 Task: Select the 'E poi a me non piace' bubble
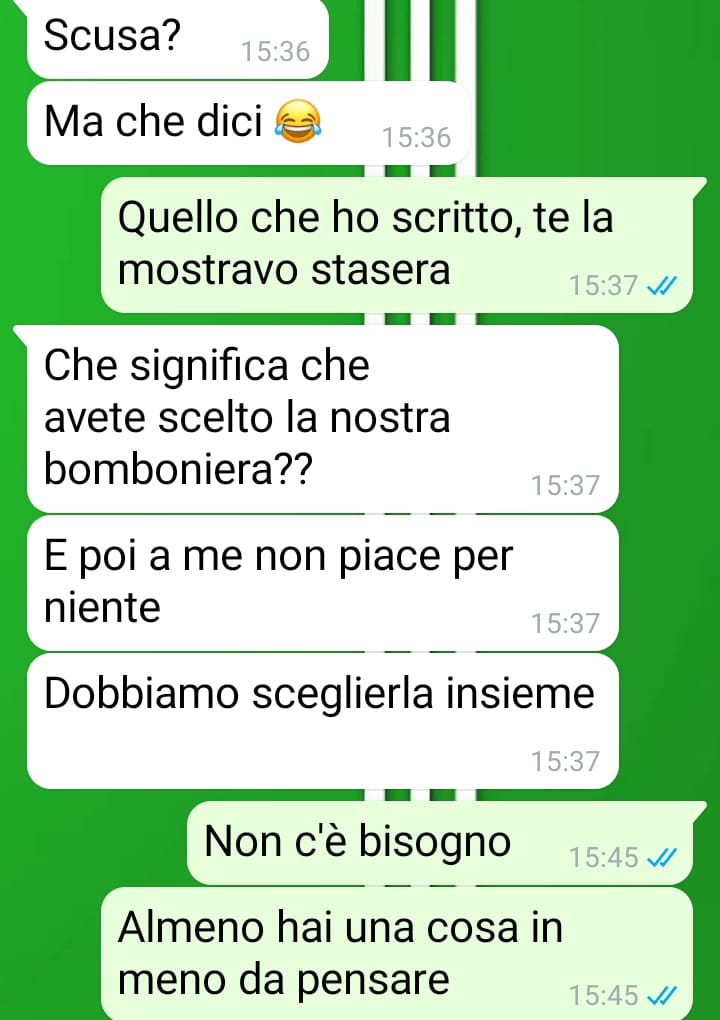(x=323, y=583)
